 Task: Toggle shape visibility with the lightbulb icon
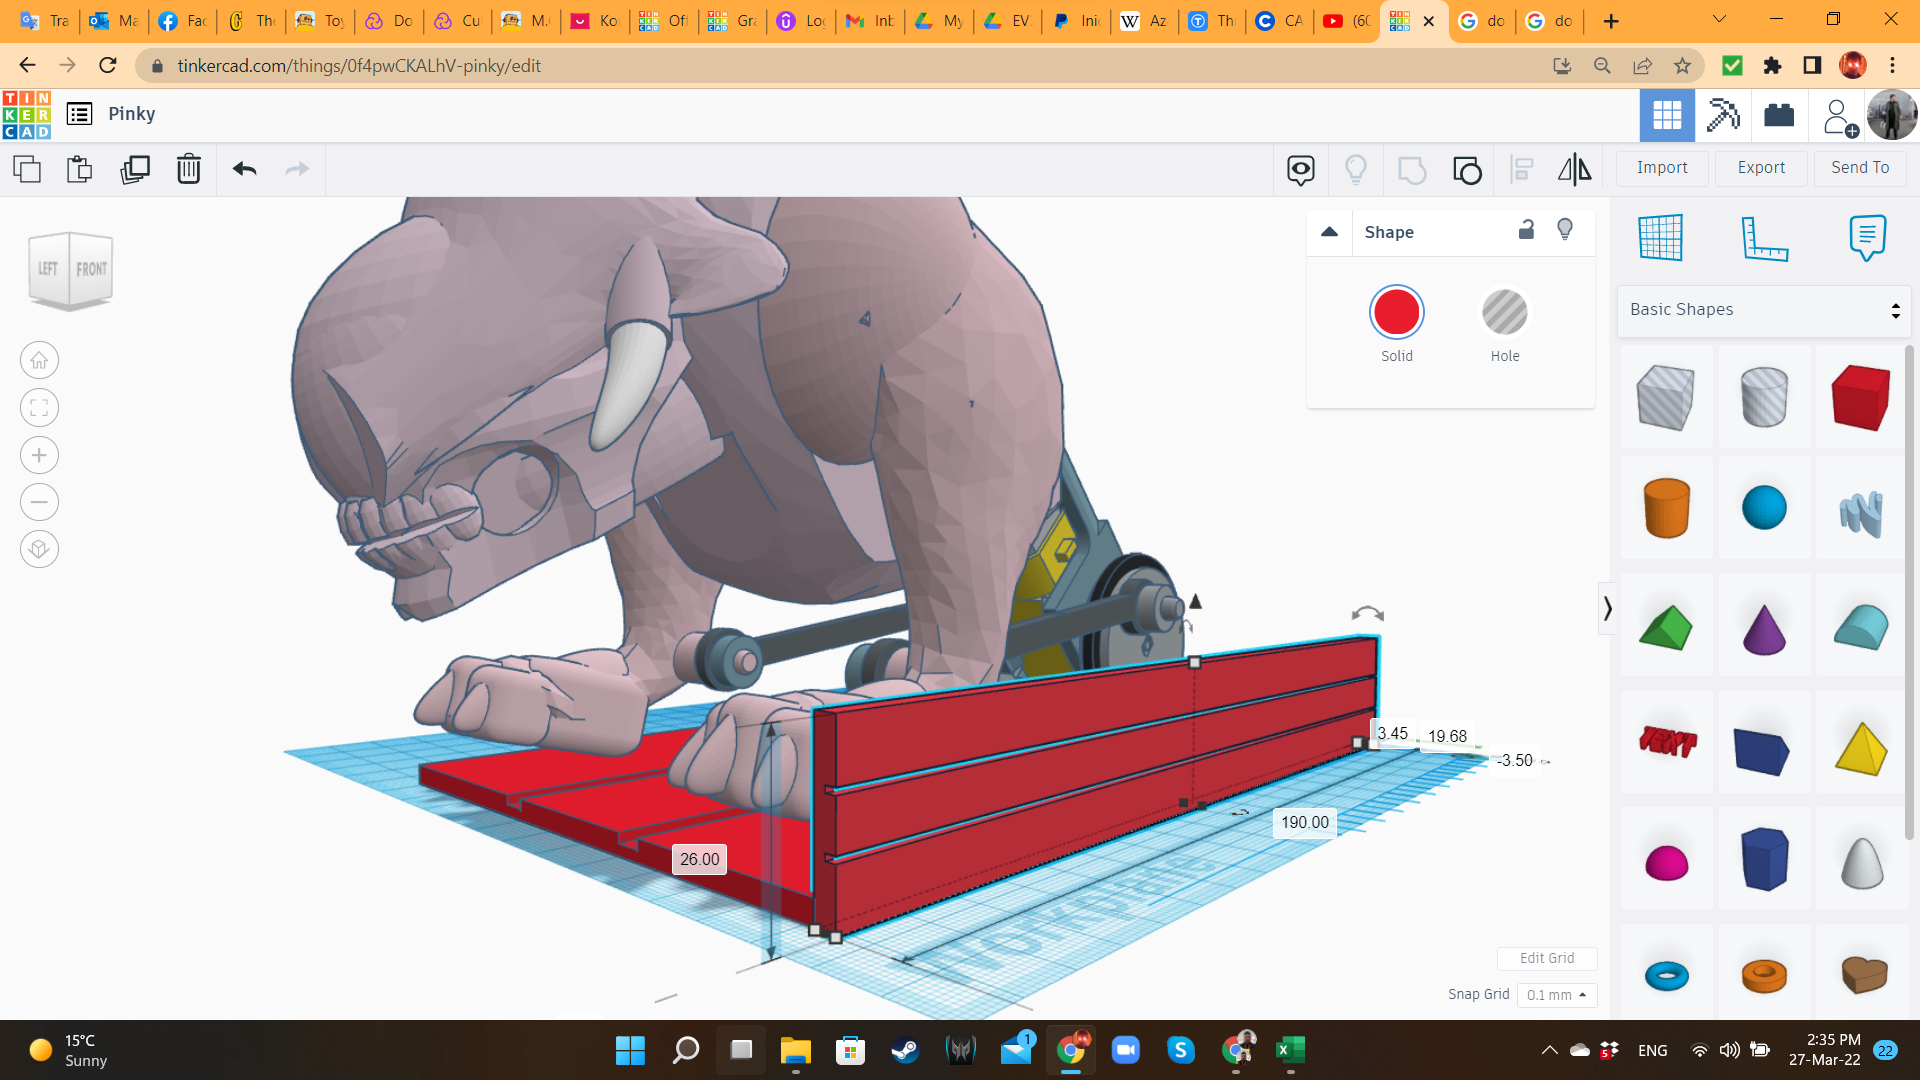1565,230
